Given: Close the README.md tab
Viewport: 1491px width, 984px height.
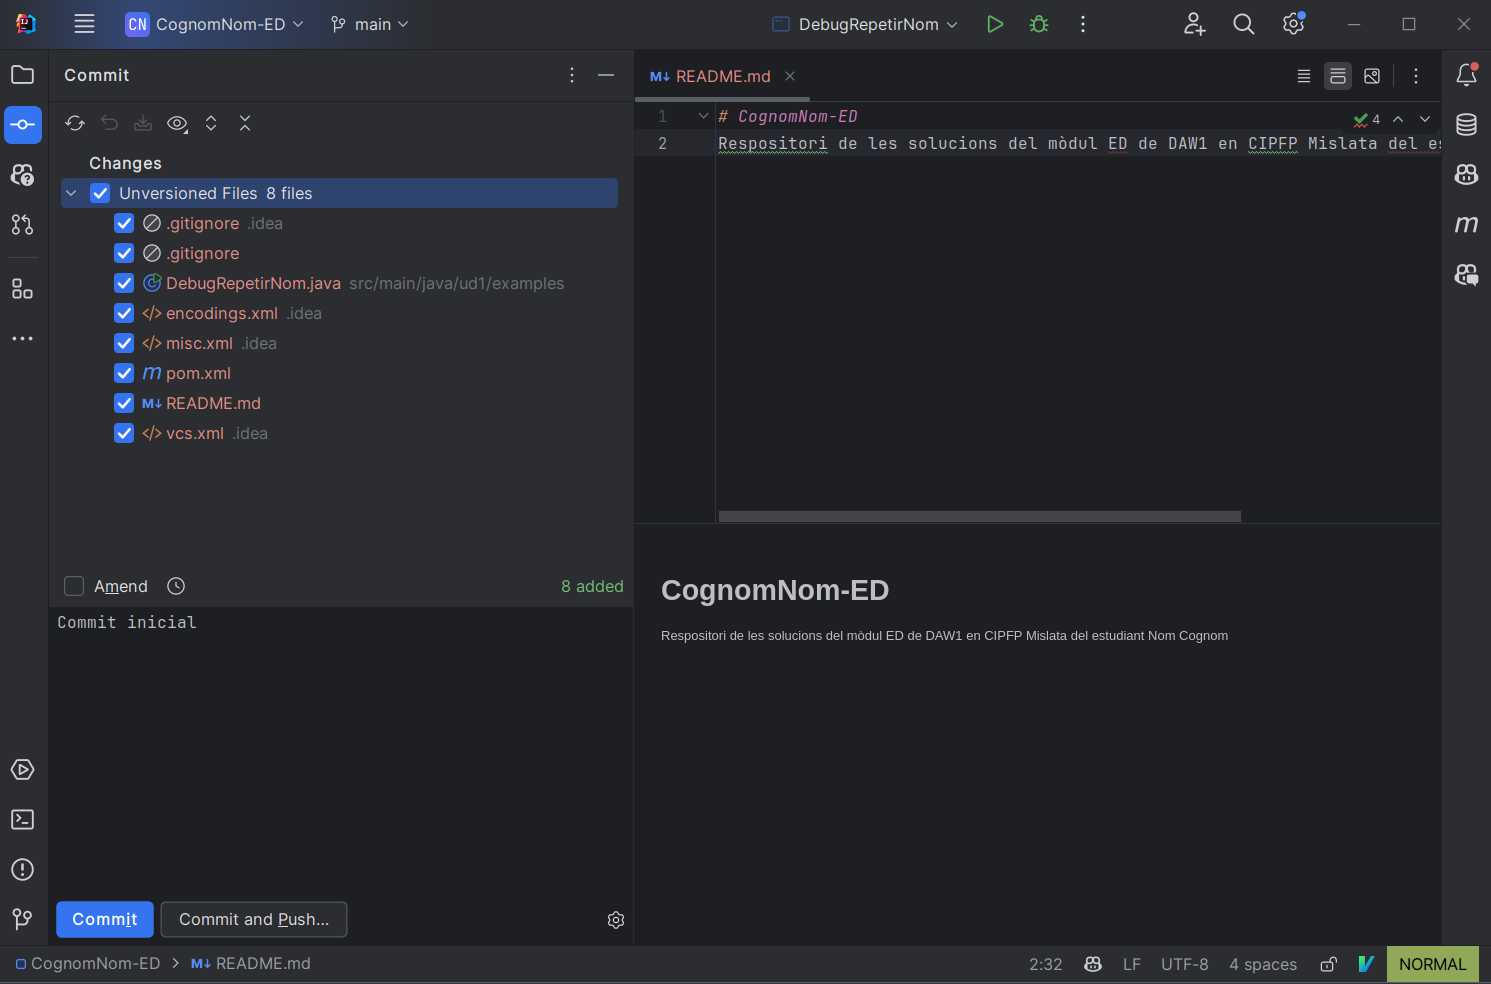Looking at the screenshot, I should pos(790,76).
